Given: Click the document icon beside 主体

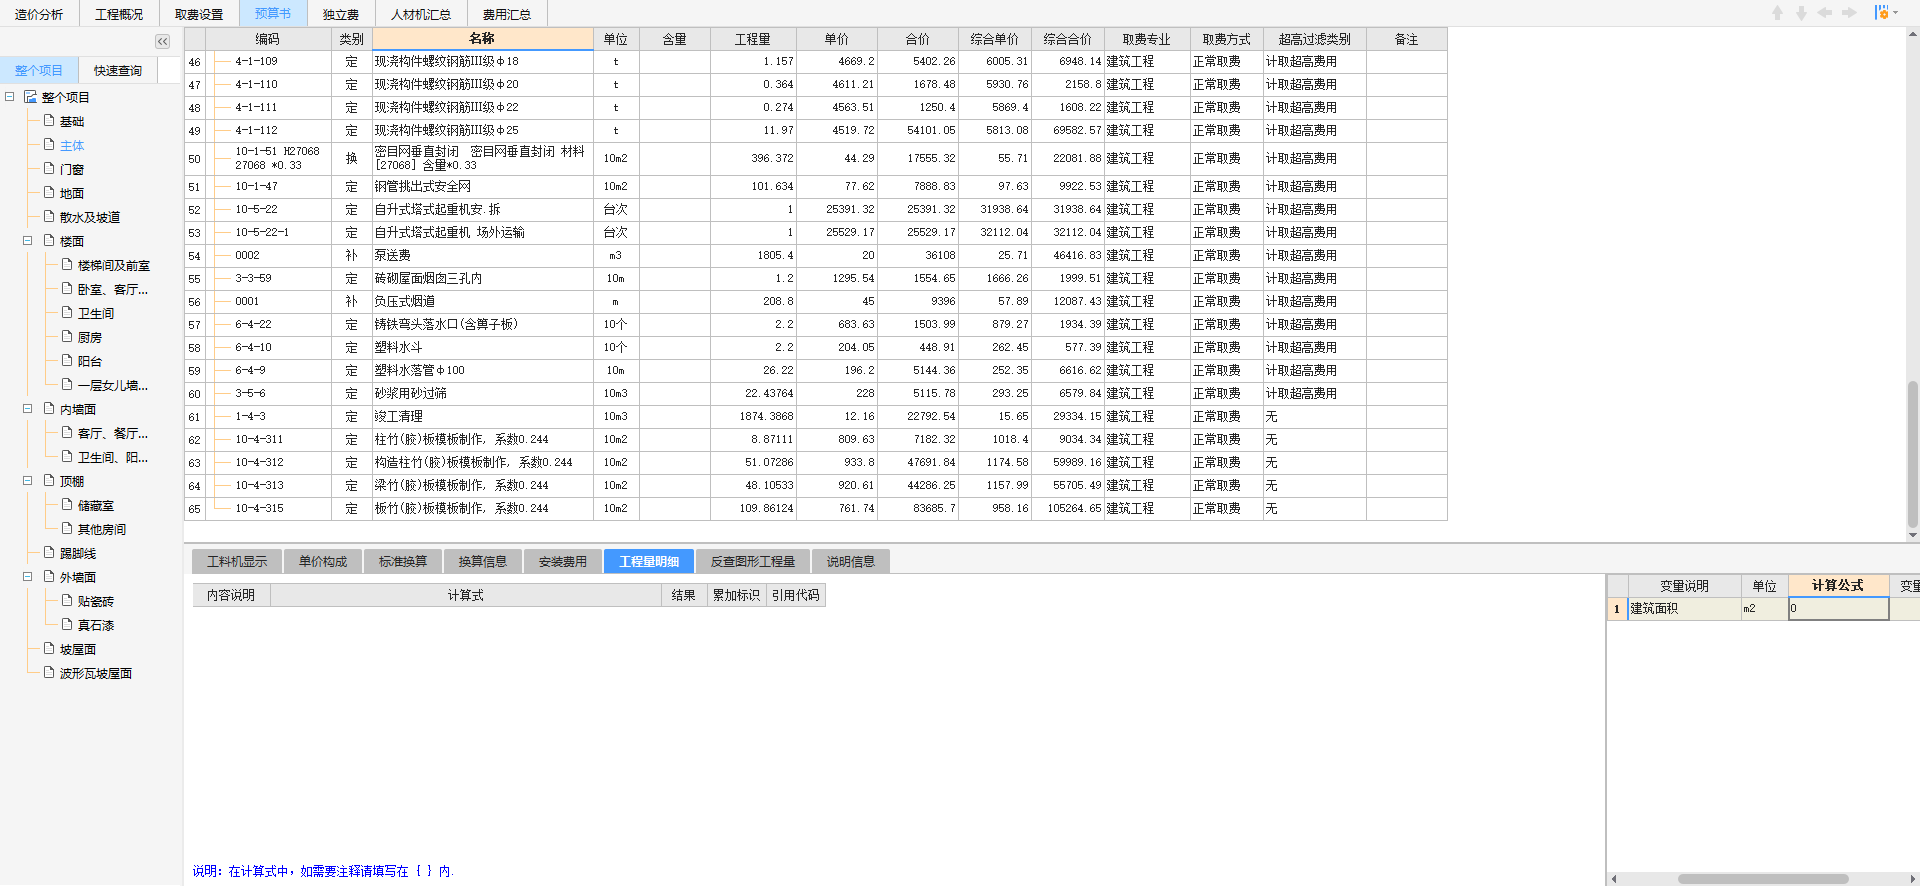Looking at the screenshot, I should click(48, 145).
